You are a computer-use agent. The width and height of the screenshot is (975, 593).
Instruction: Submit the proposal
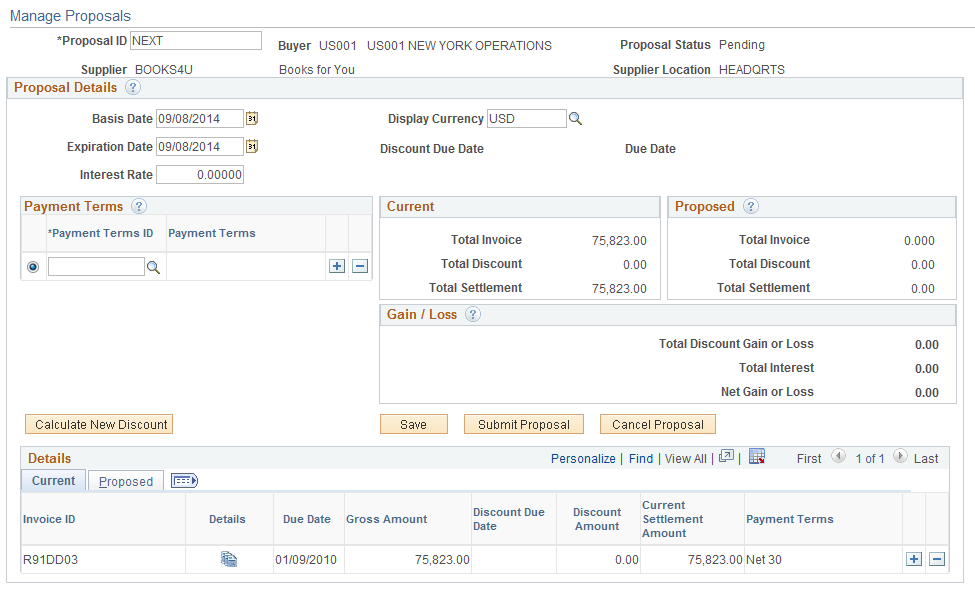523,424
